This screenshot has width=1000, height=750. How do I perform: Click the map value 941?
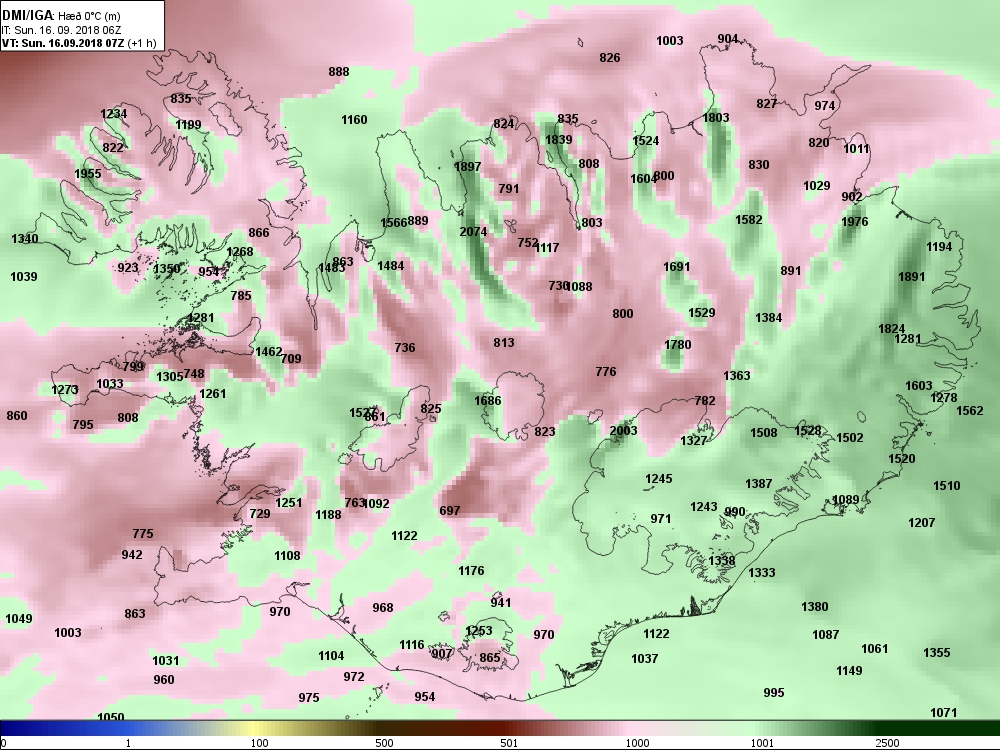[501, 603]
